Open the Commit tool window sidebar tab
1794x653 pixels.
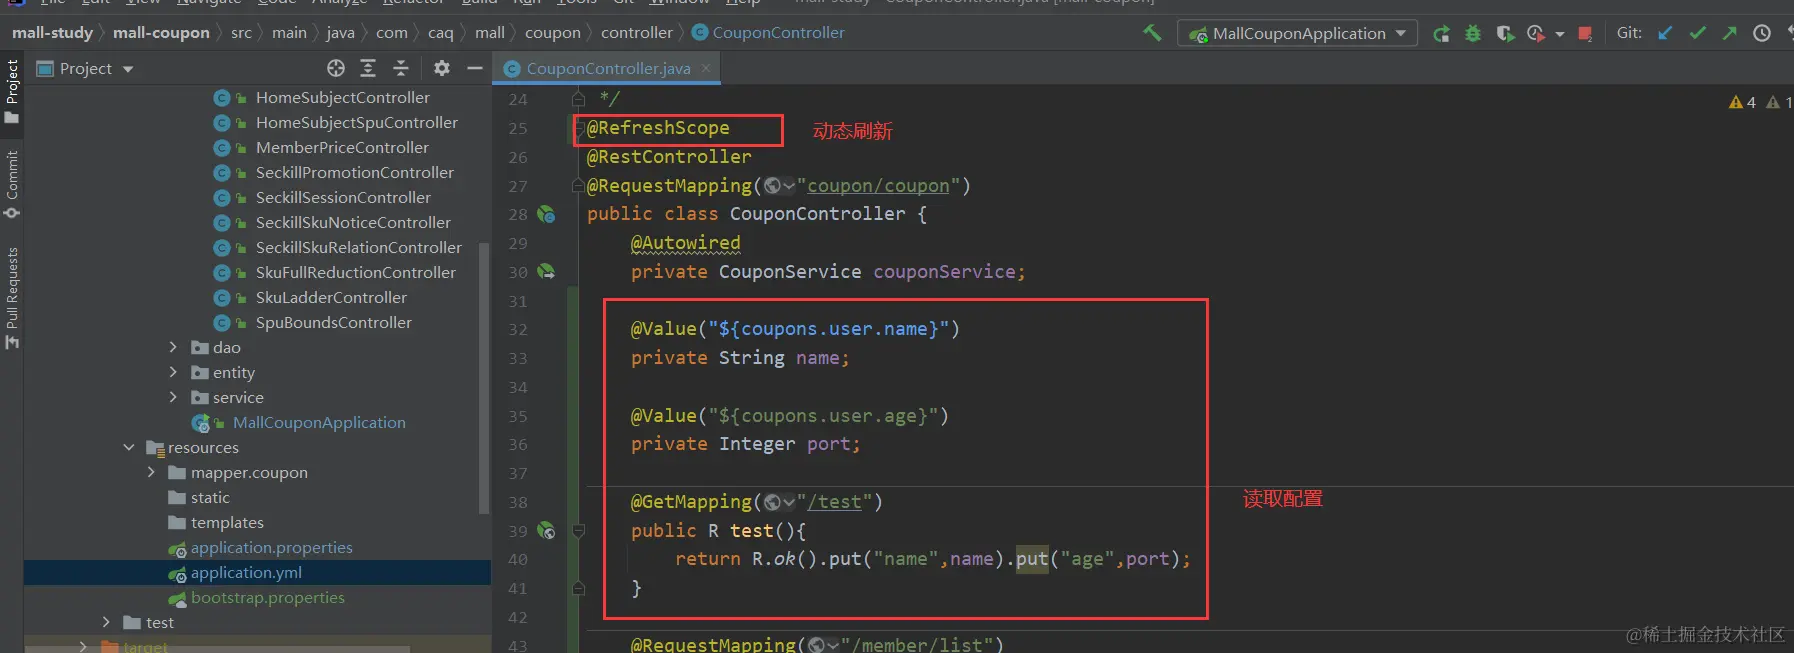pyautogui.click(x=12, y=185)
